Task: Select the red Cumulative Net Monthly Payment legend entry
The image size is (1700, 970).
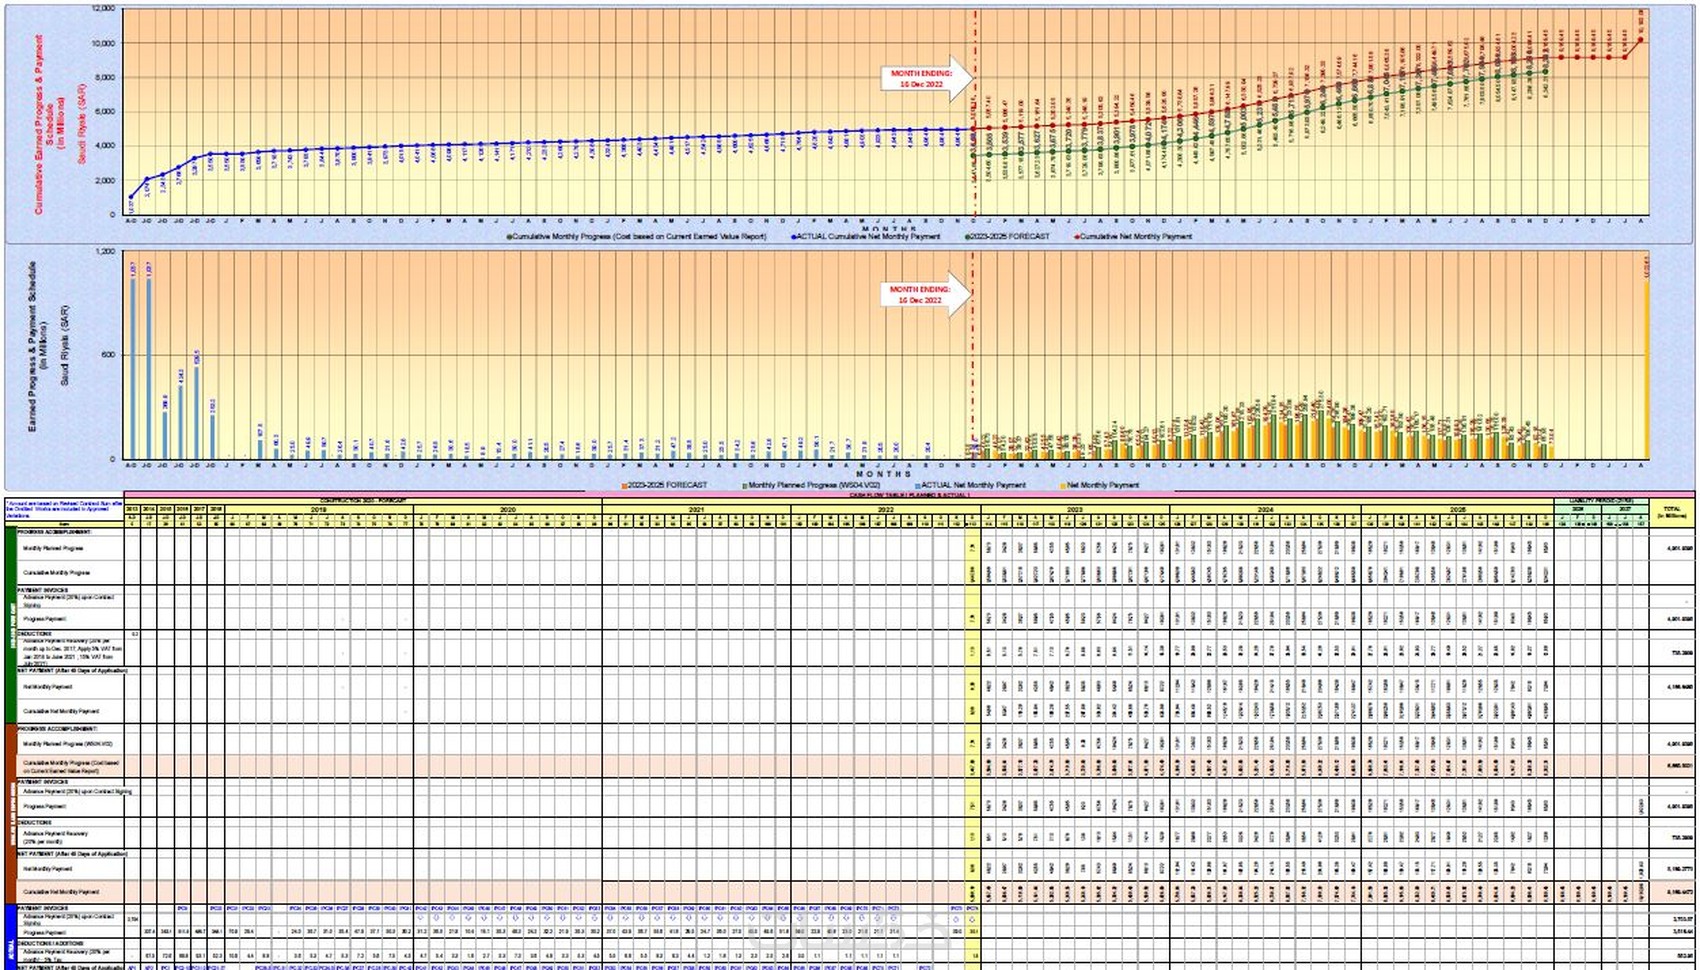Action: pyautogui.click(x=1133, y=237)
